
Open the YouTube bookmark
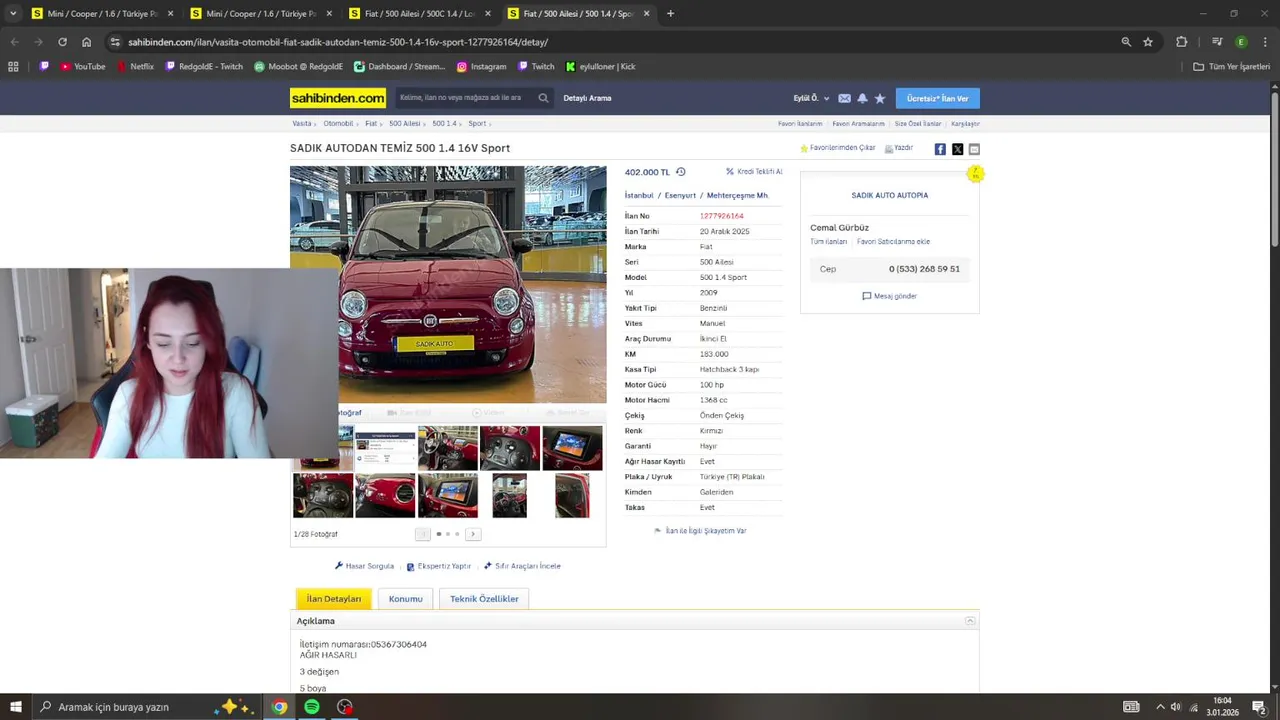pyautogui.click(x=82, y=67)
